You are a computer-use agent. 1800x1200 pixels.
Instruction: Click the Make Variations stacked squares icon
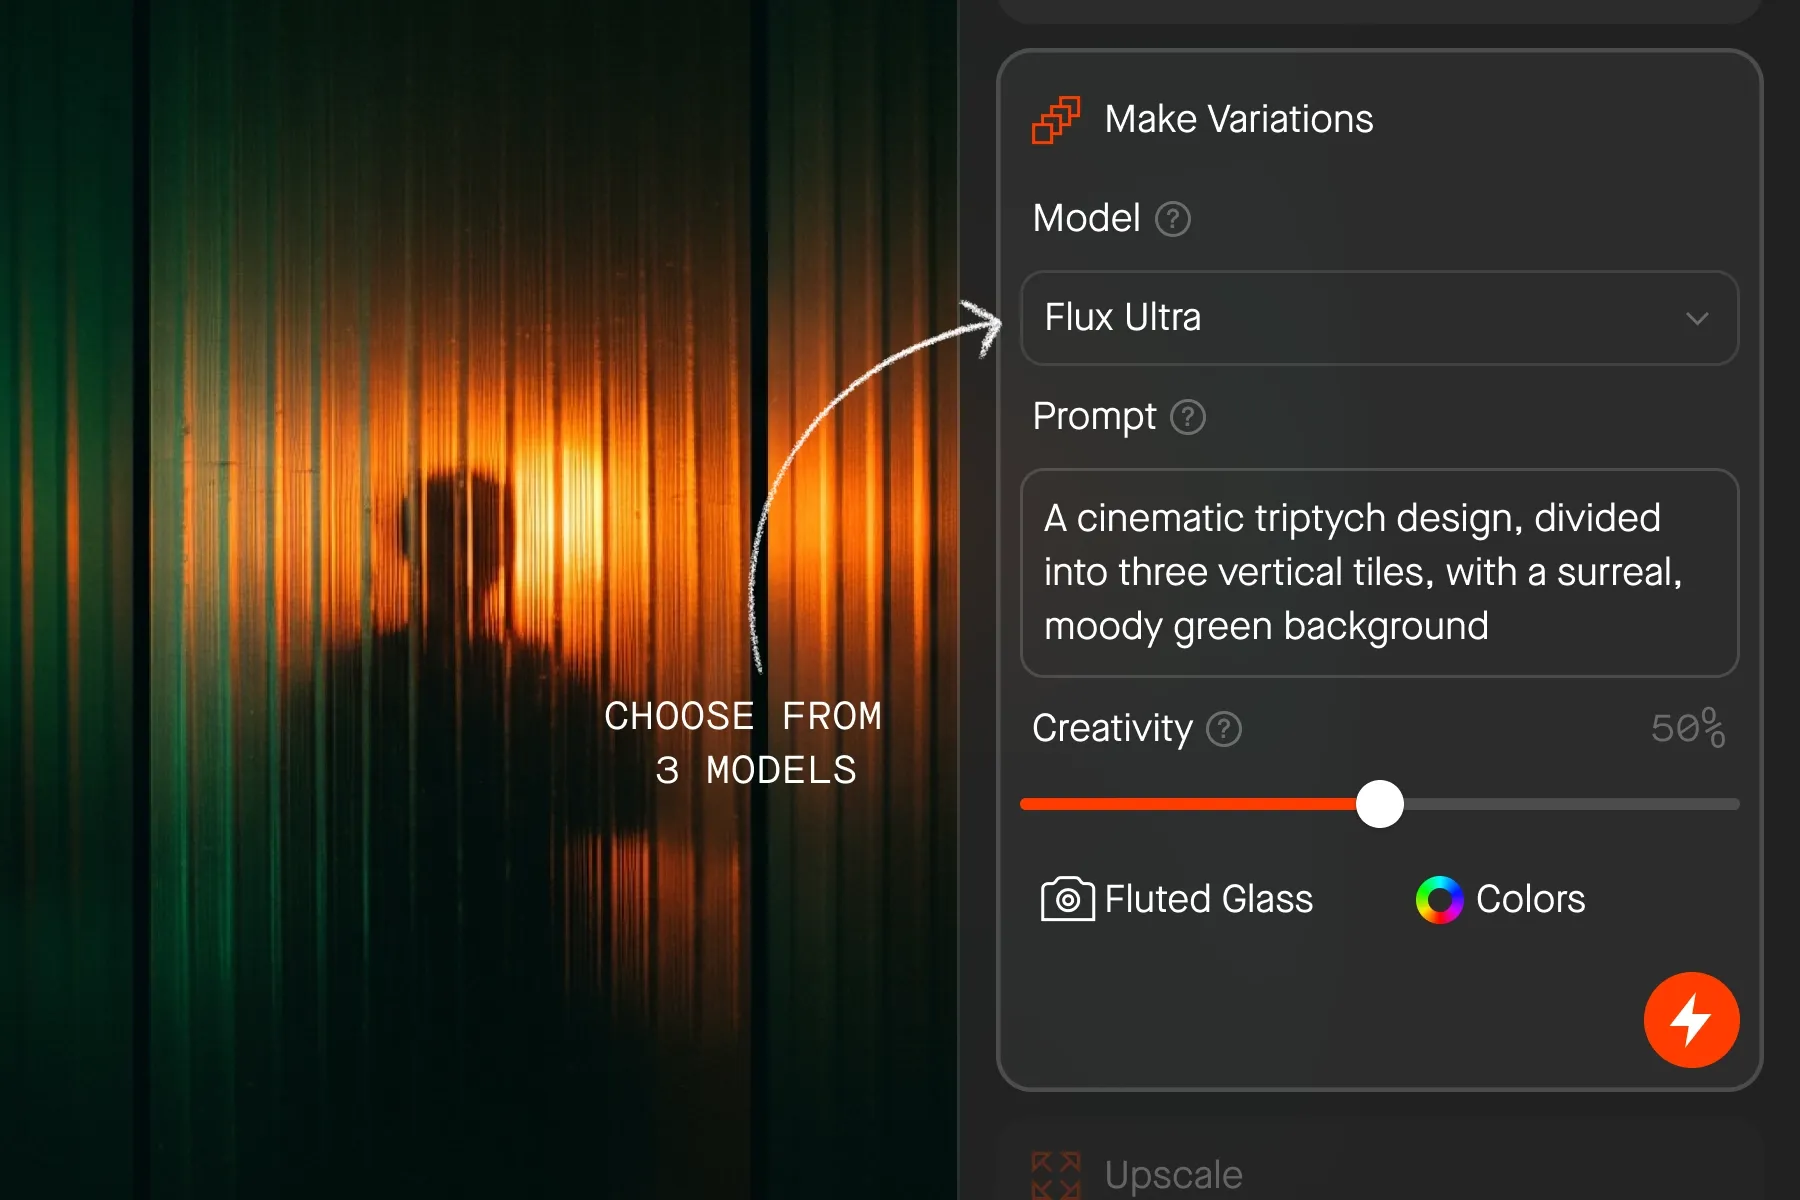pyautogui.click(x=1056, y=120)
